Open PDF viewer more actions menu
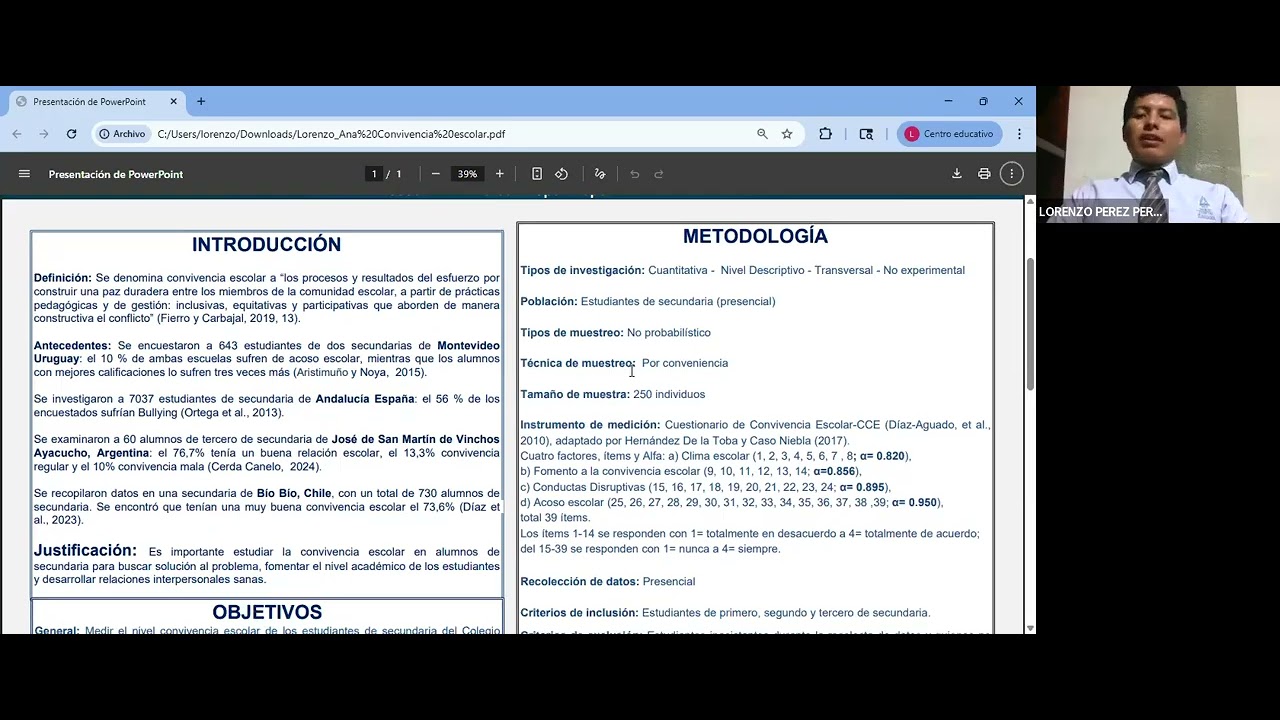This screenshot has height=720, width=1280. (1012, 174)
